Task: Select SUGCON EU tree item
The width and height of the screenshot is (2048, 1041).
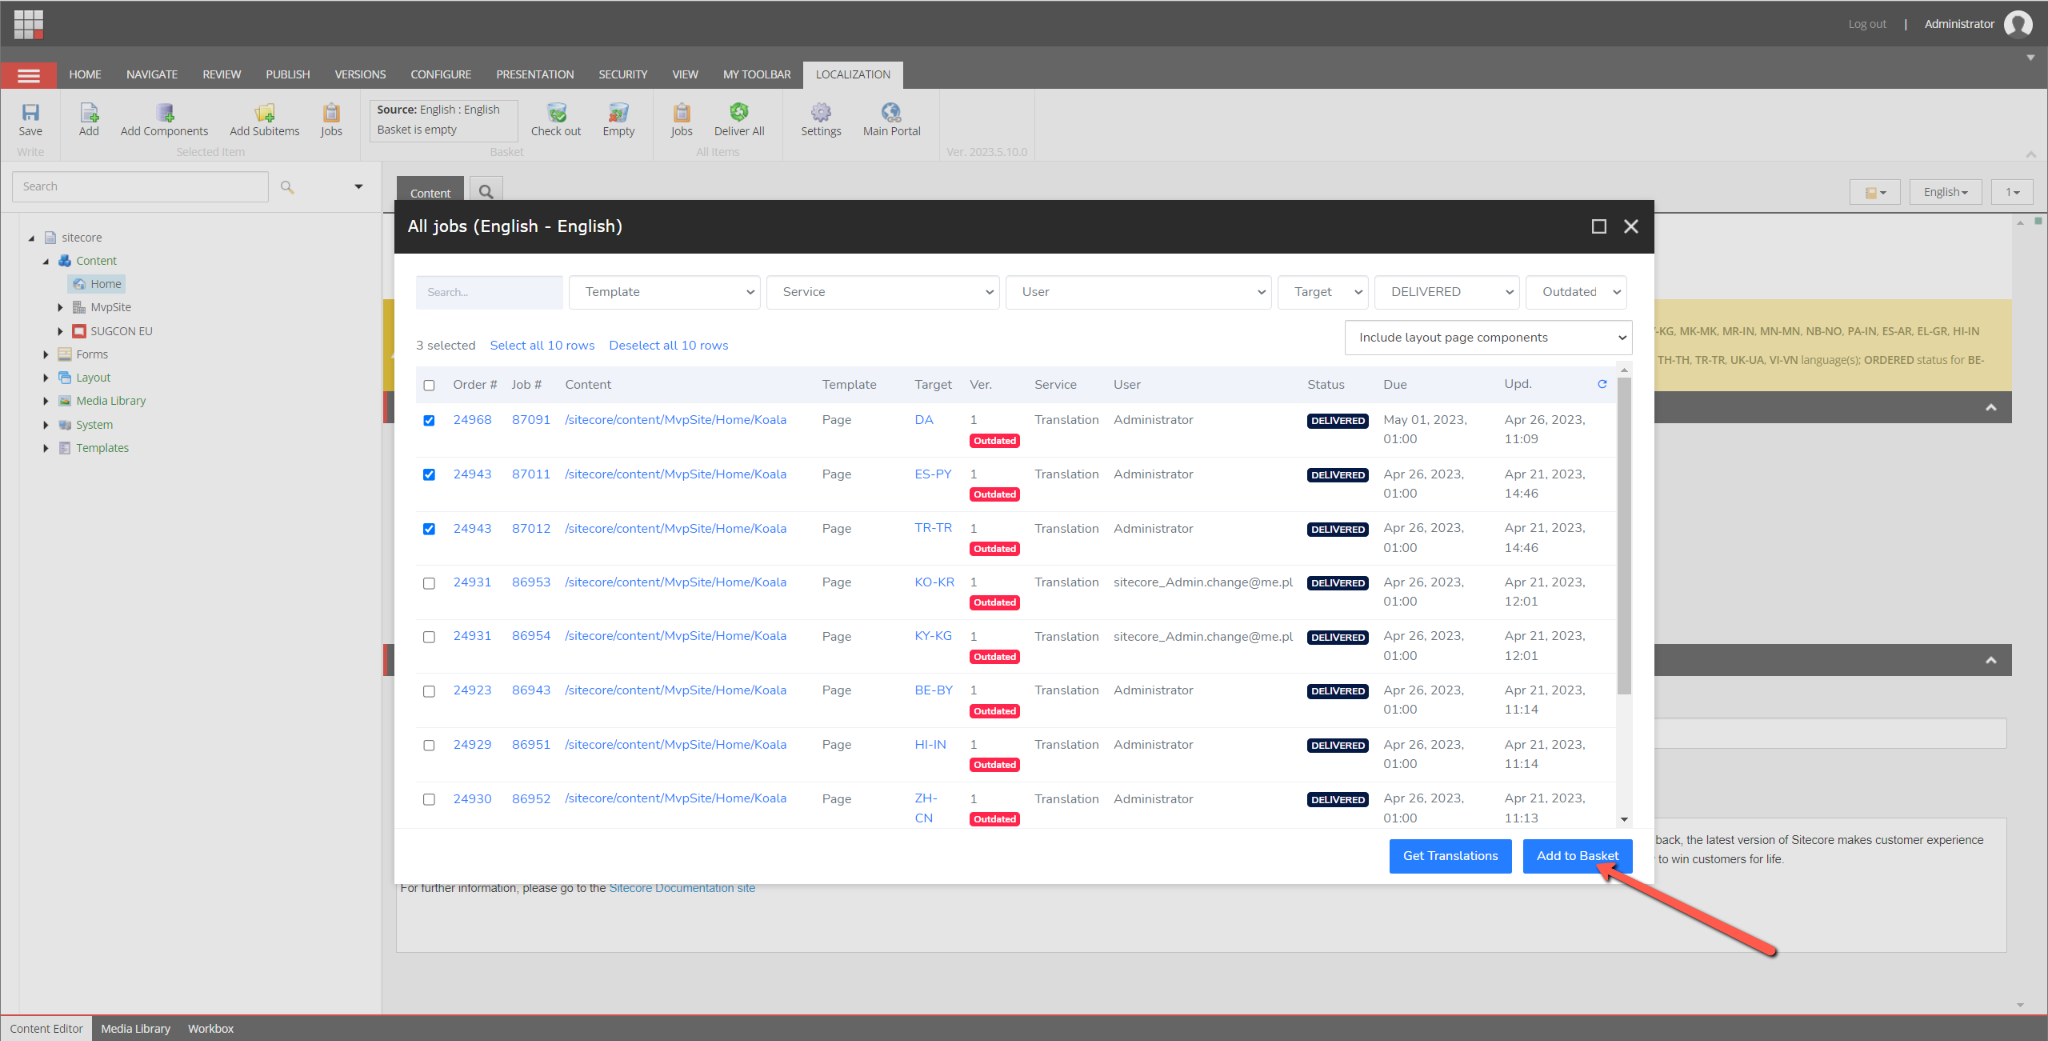Action: [121, 331]
